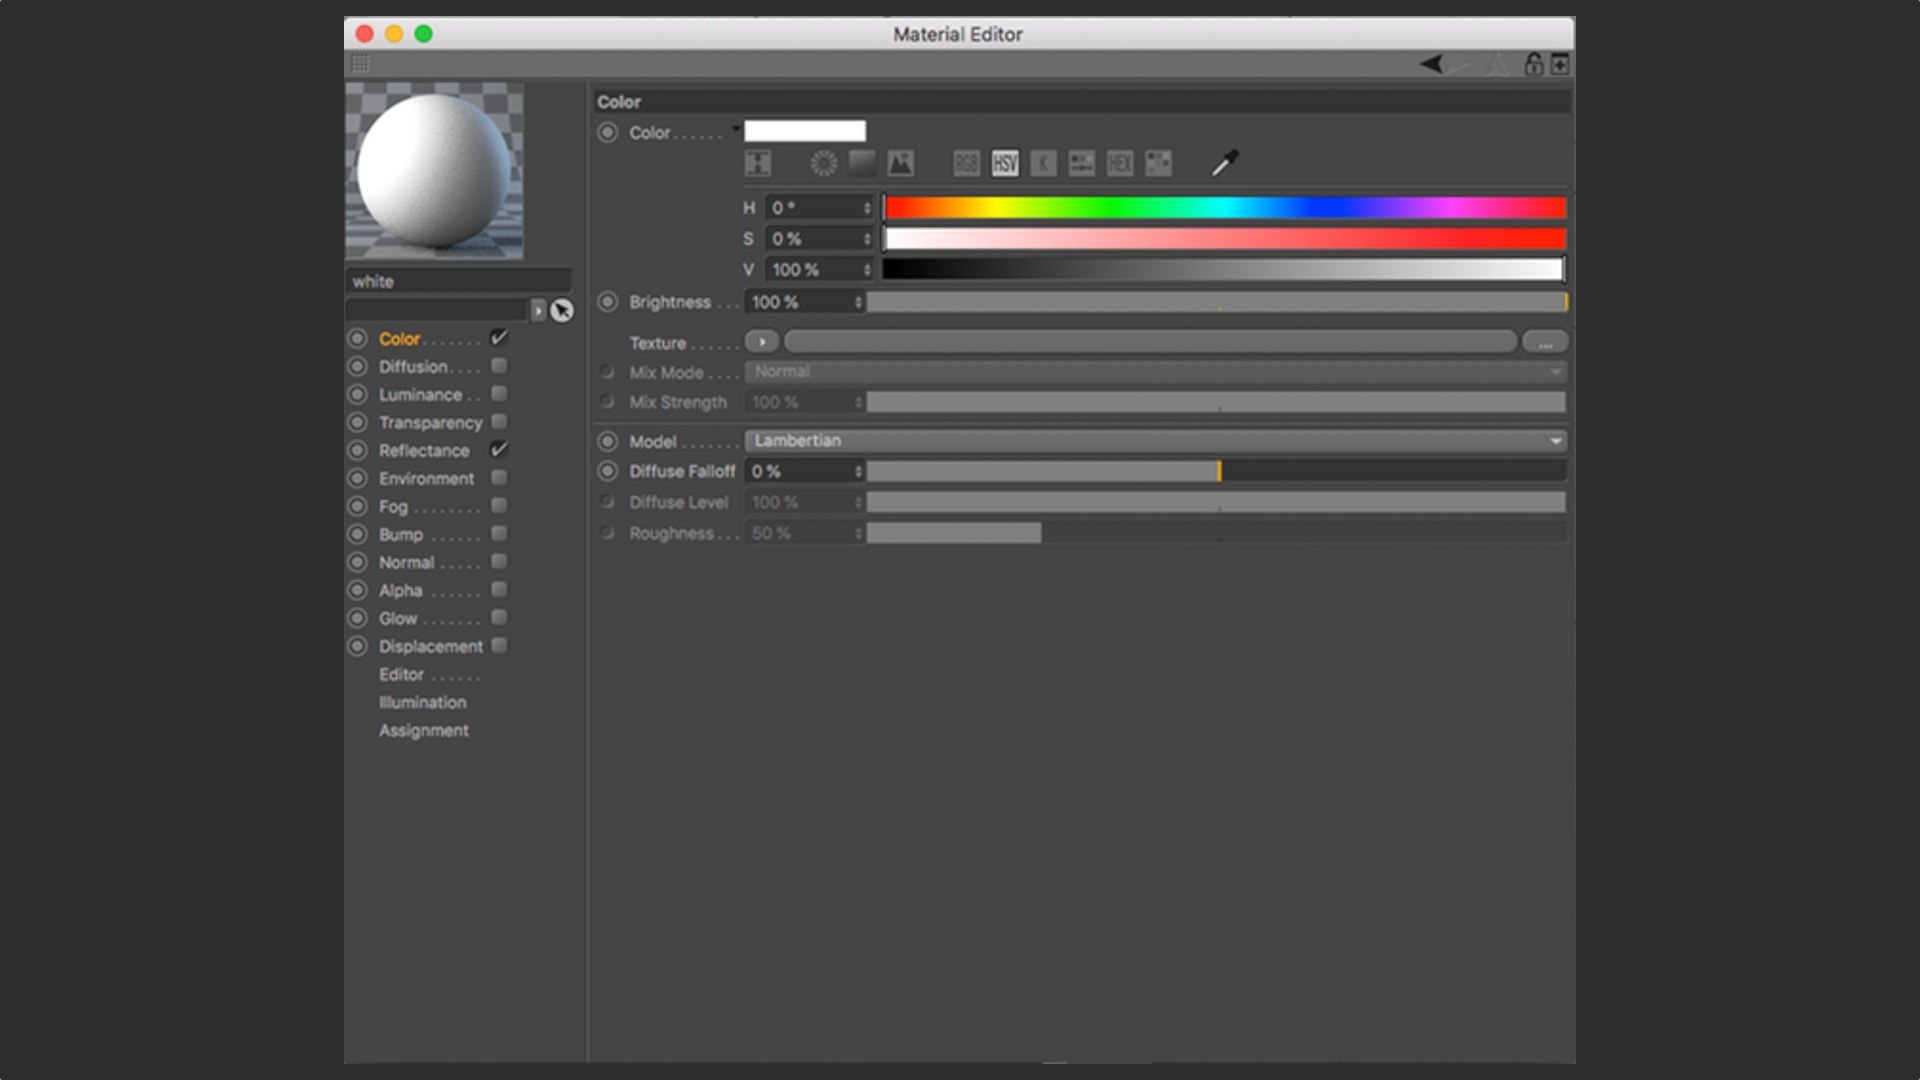
Task: Enable the Transparency channel checkbox
Action: pos(499,422)
